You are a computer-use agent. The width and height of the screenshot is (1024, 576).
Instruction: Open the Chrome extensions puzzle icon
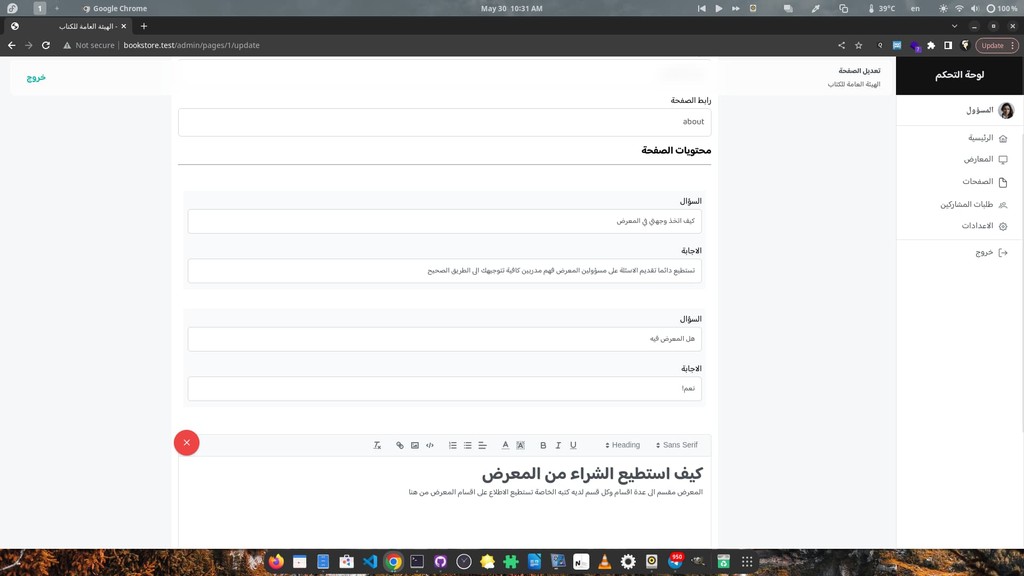click(931, 45)
